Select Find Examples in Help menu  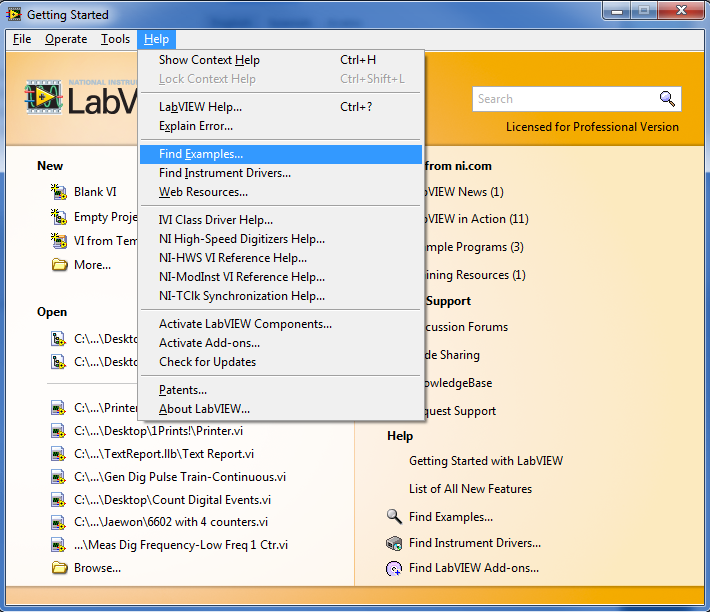pyautogui.click(x=201, y=154)
